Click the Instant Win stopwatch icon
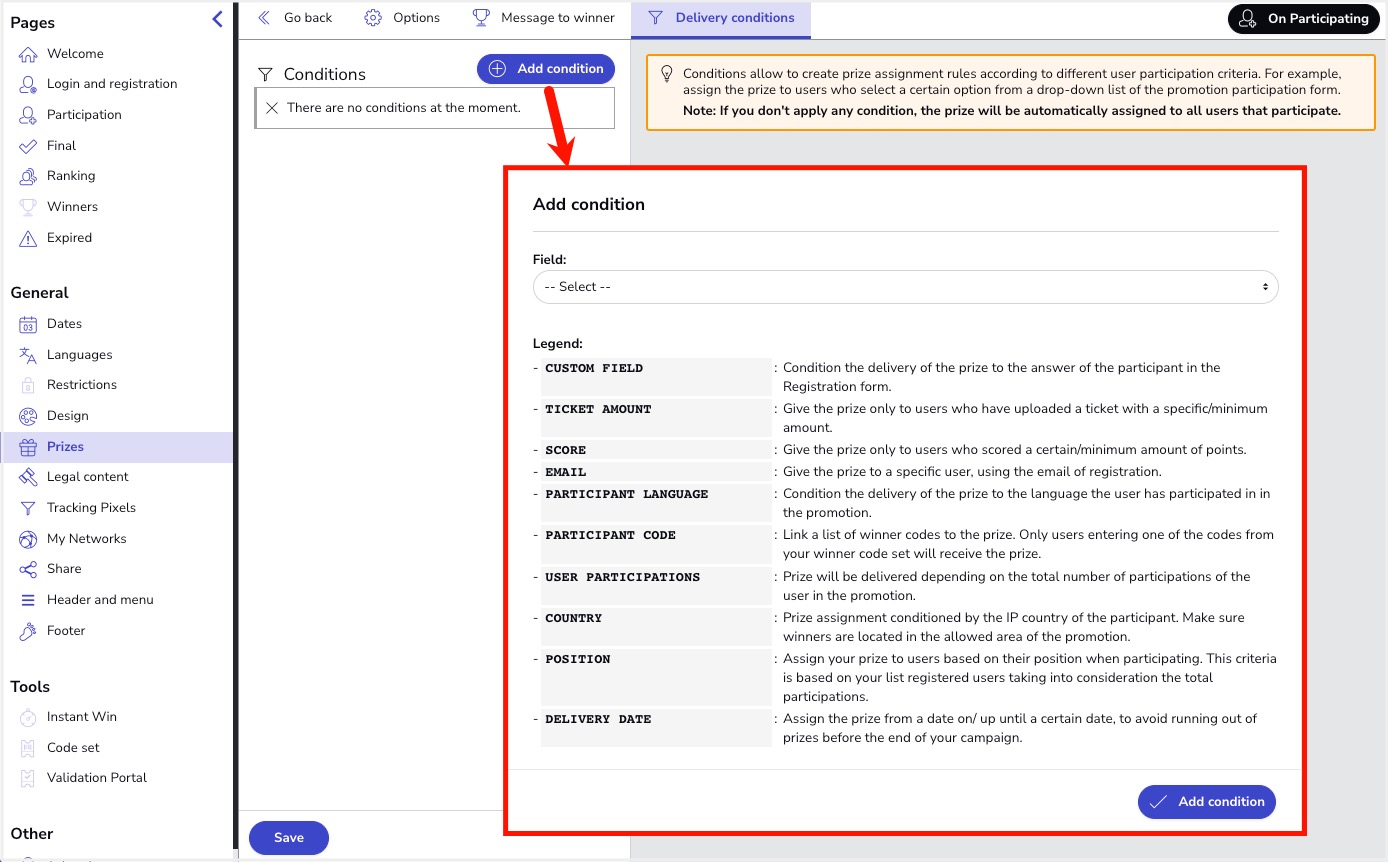The image size is (1388, 862). coord(28,717)
